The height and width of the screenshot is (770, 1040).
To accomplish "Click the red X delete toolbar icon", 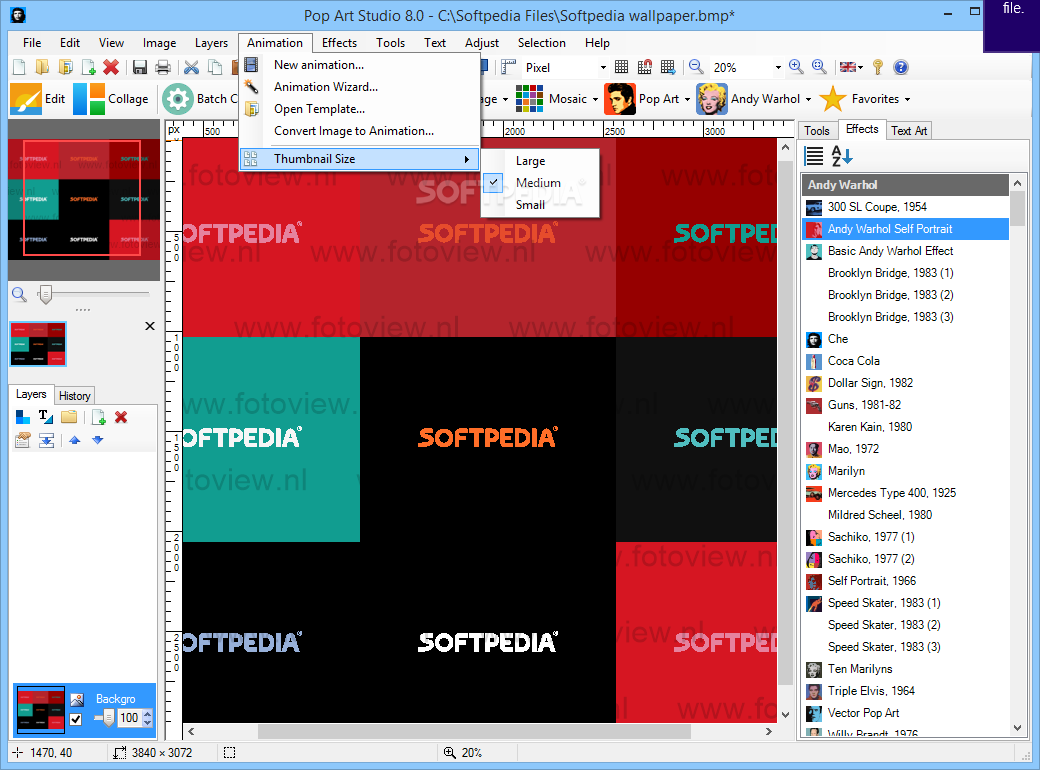I will [111, 67].
